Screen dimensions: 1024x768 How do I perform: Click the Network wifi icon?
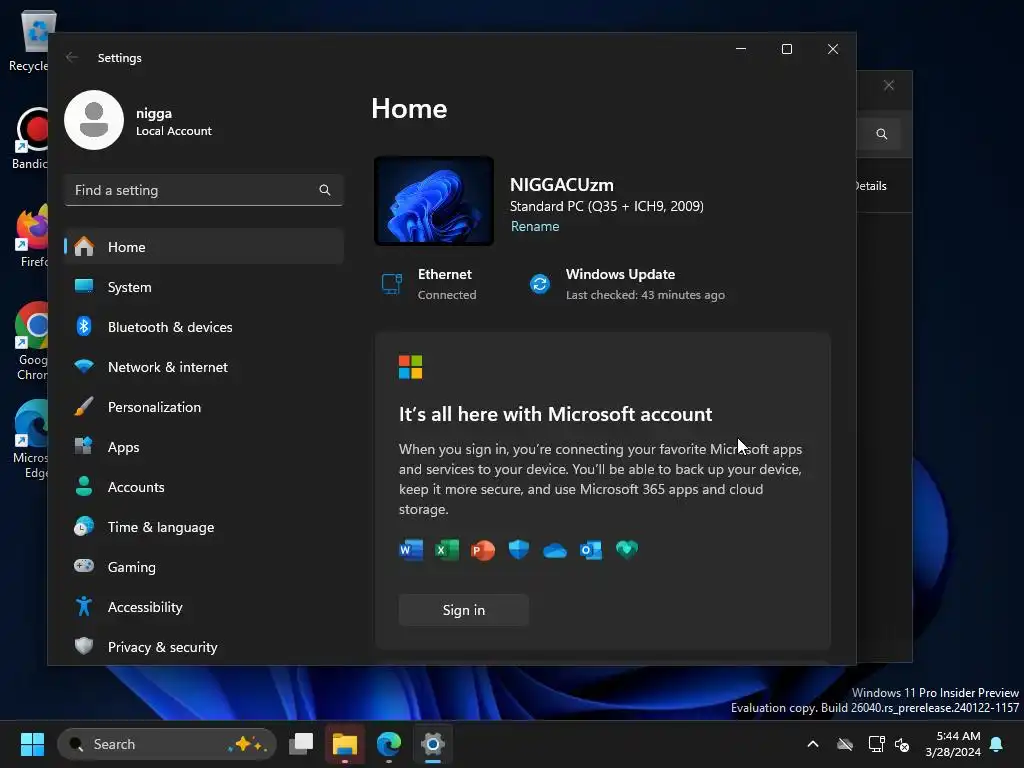[x=84, y=366]
